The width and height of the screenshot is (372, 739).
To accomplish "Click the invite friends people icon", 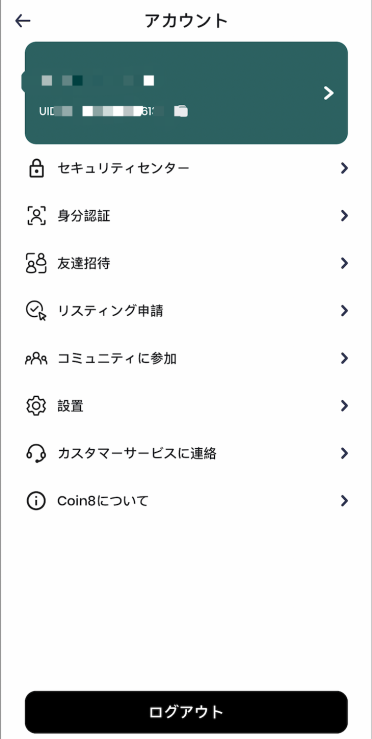I will pos(36,263).
